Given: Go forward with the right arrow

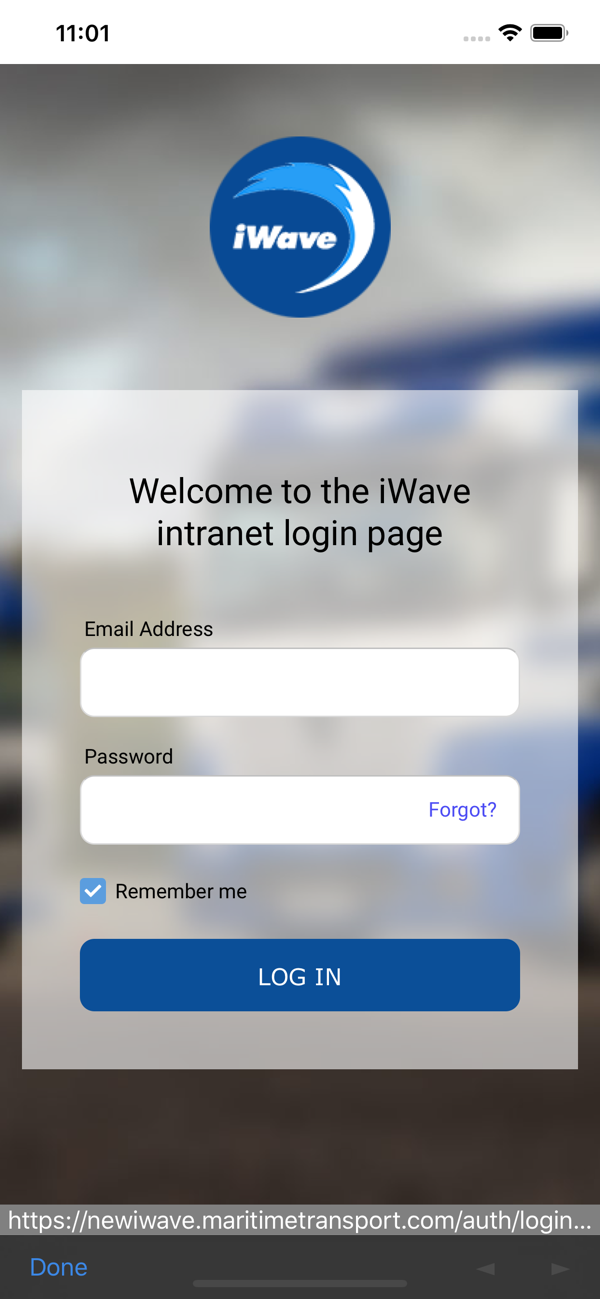Looking at the screenshot, I should [x=560, y=1268].
